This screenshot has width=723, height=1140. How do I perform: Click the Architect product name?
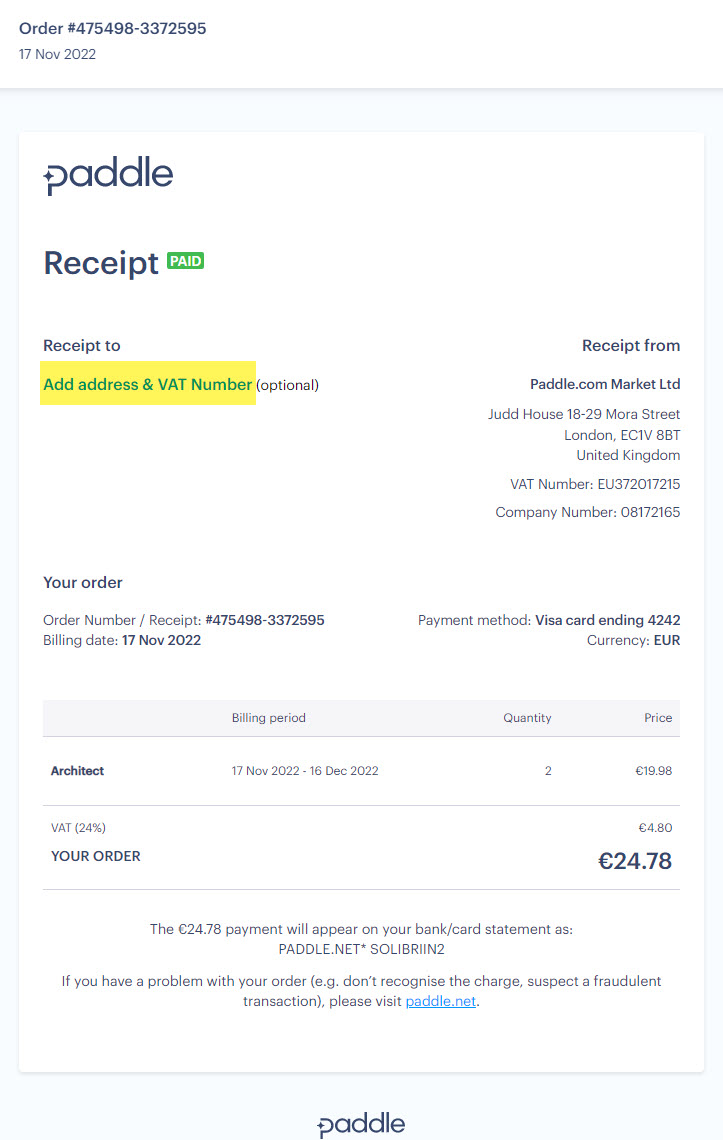click(x=78, y=771)
